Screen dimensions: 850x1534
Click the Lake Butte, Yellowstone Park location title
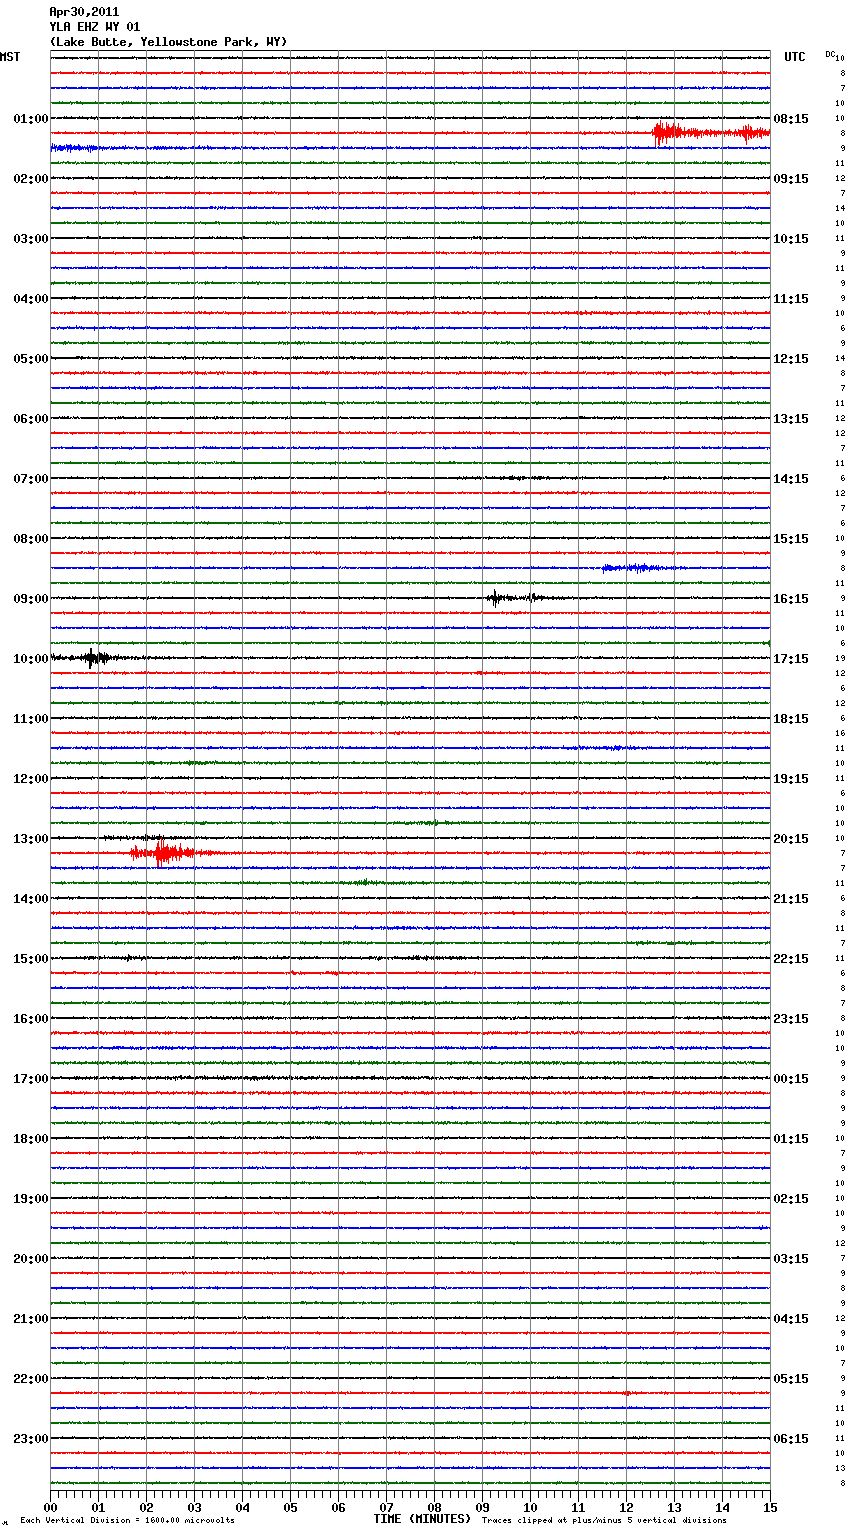(x=168, y=42)
